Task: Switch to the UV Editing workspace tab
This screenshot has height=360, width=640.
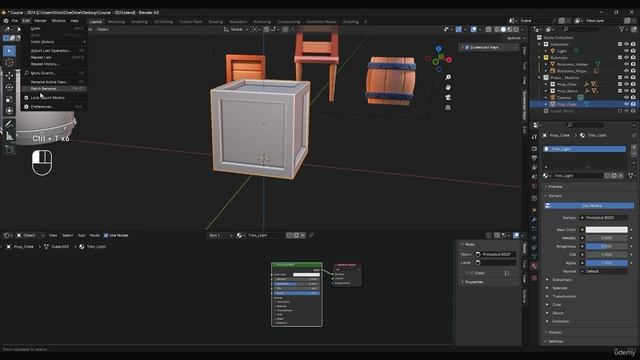Action: tap(163, 22)
